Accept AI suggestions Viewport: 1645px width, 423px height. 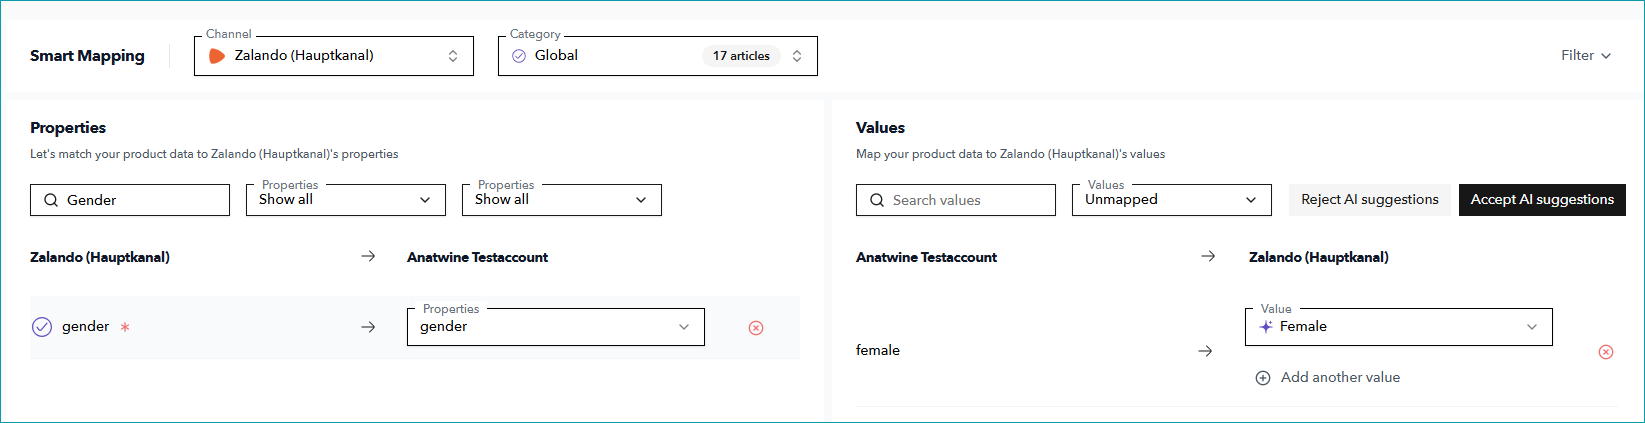(x=1542, y=200)
